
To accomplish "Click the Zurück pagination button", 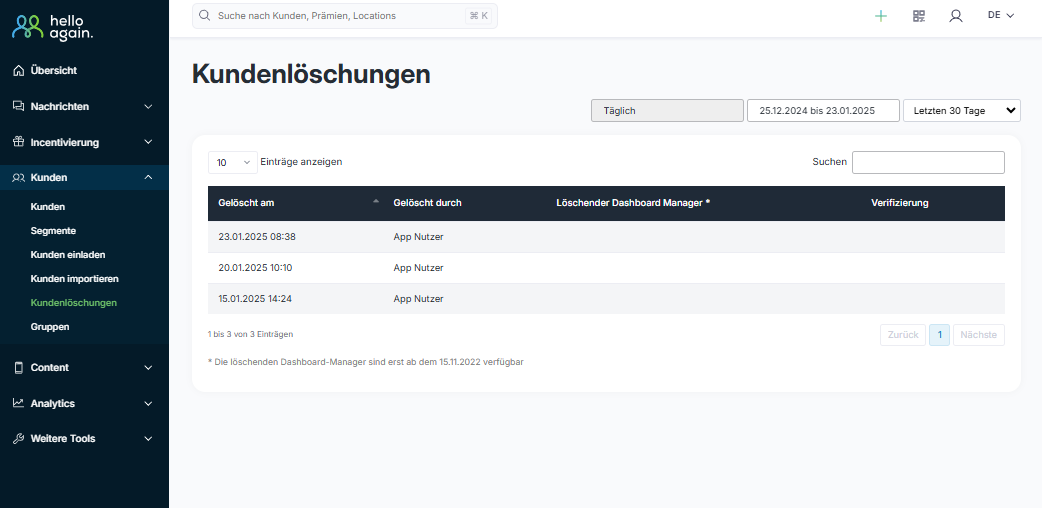I will pyautogui.click(x=903, y=335).
